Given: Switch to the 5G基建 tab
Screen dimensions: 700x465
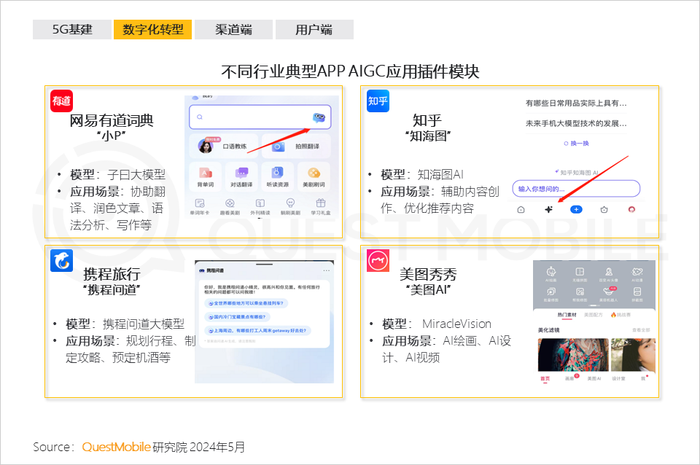Looking at the screenshot, I should point(72,29).
